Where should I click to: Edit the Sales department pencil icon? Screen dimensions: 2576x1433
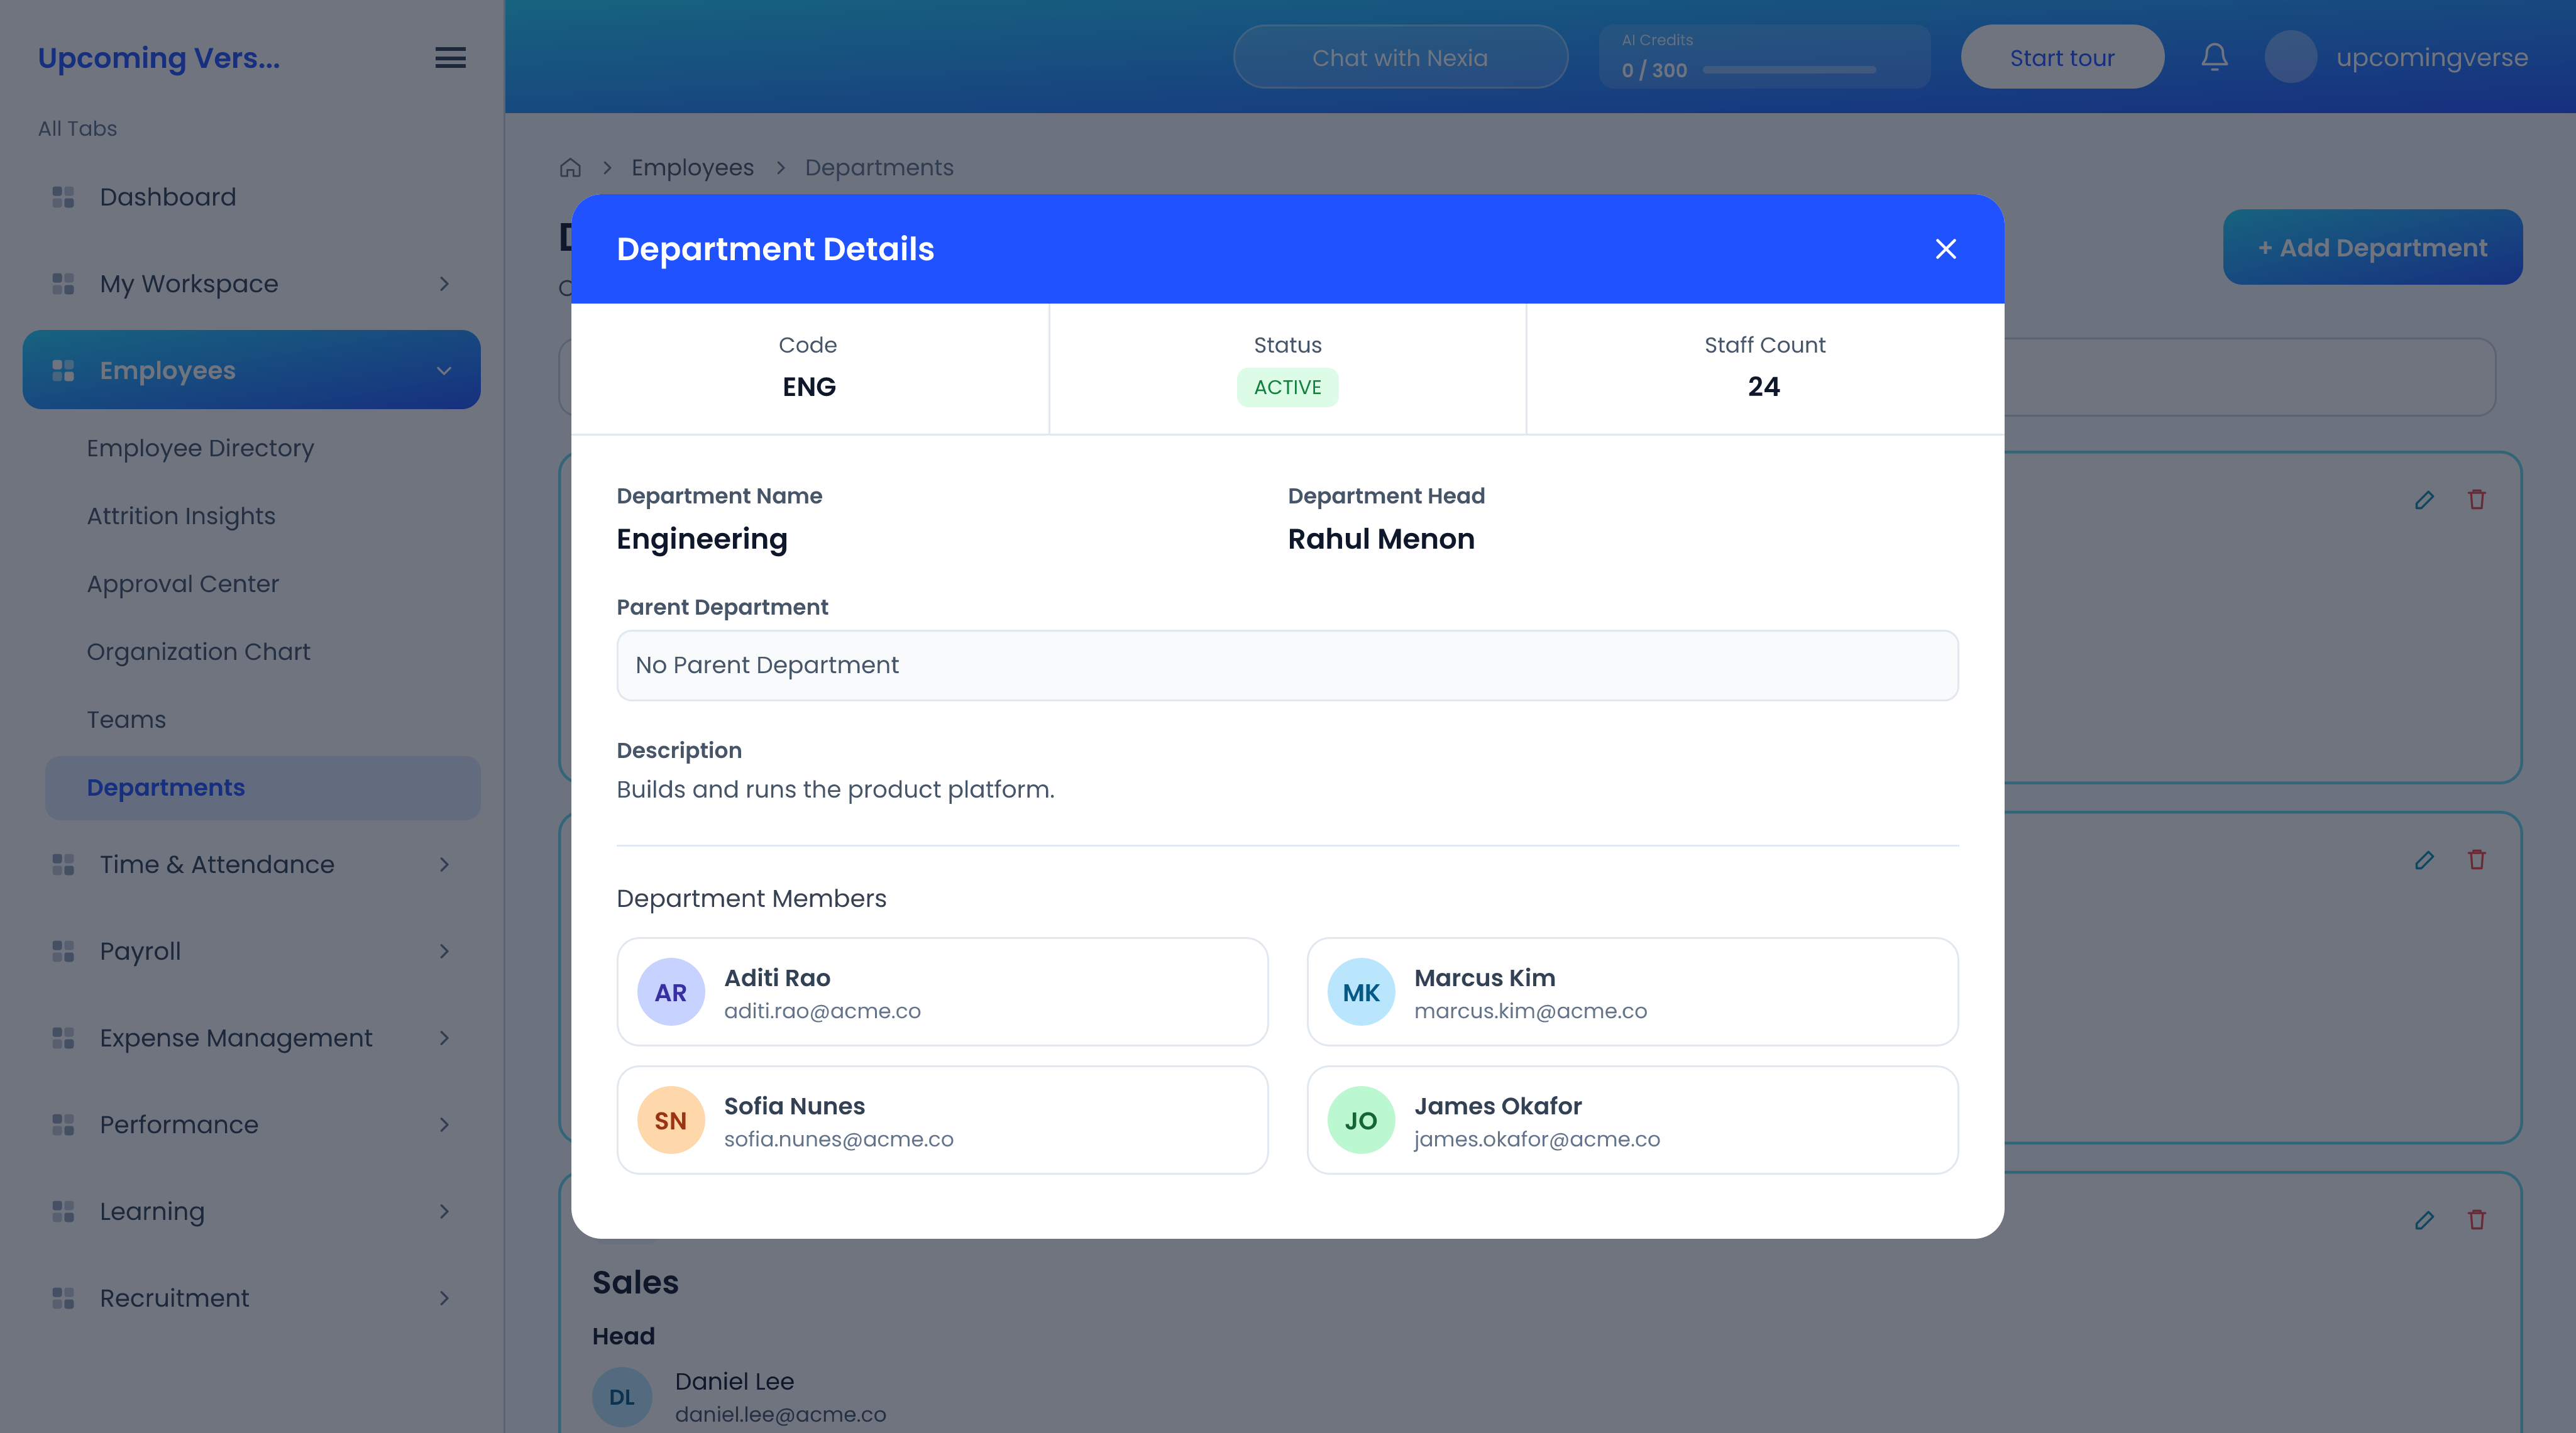2424,1220
